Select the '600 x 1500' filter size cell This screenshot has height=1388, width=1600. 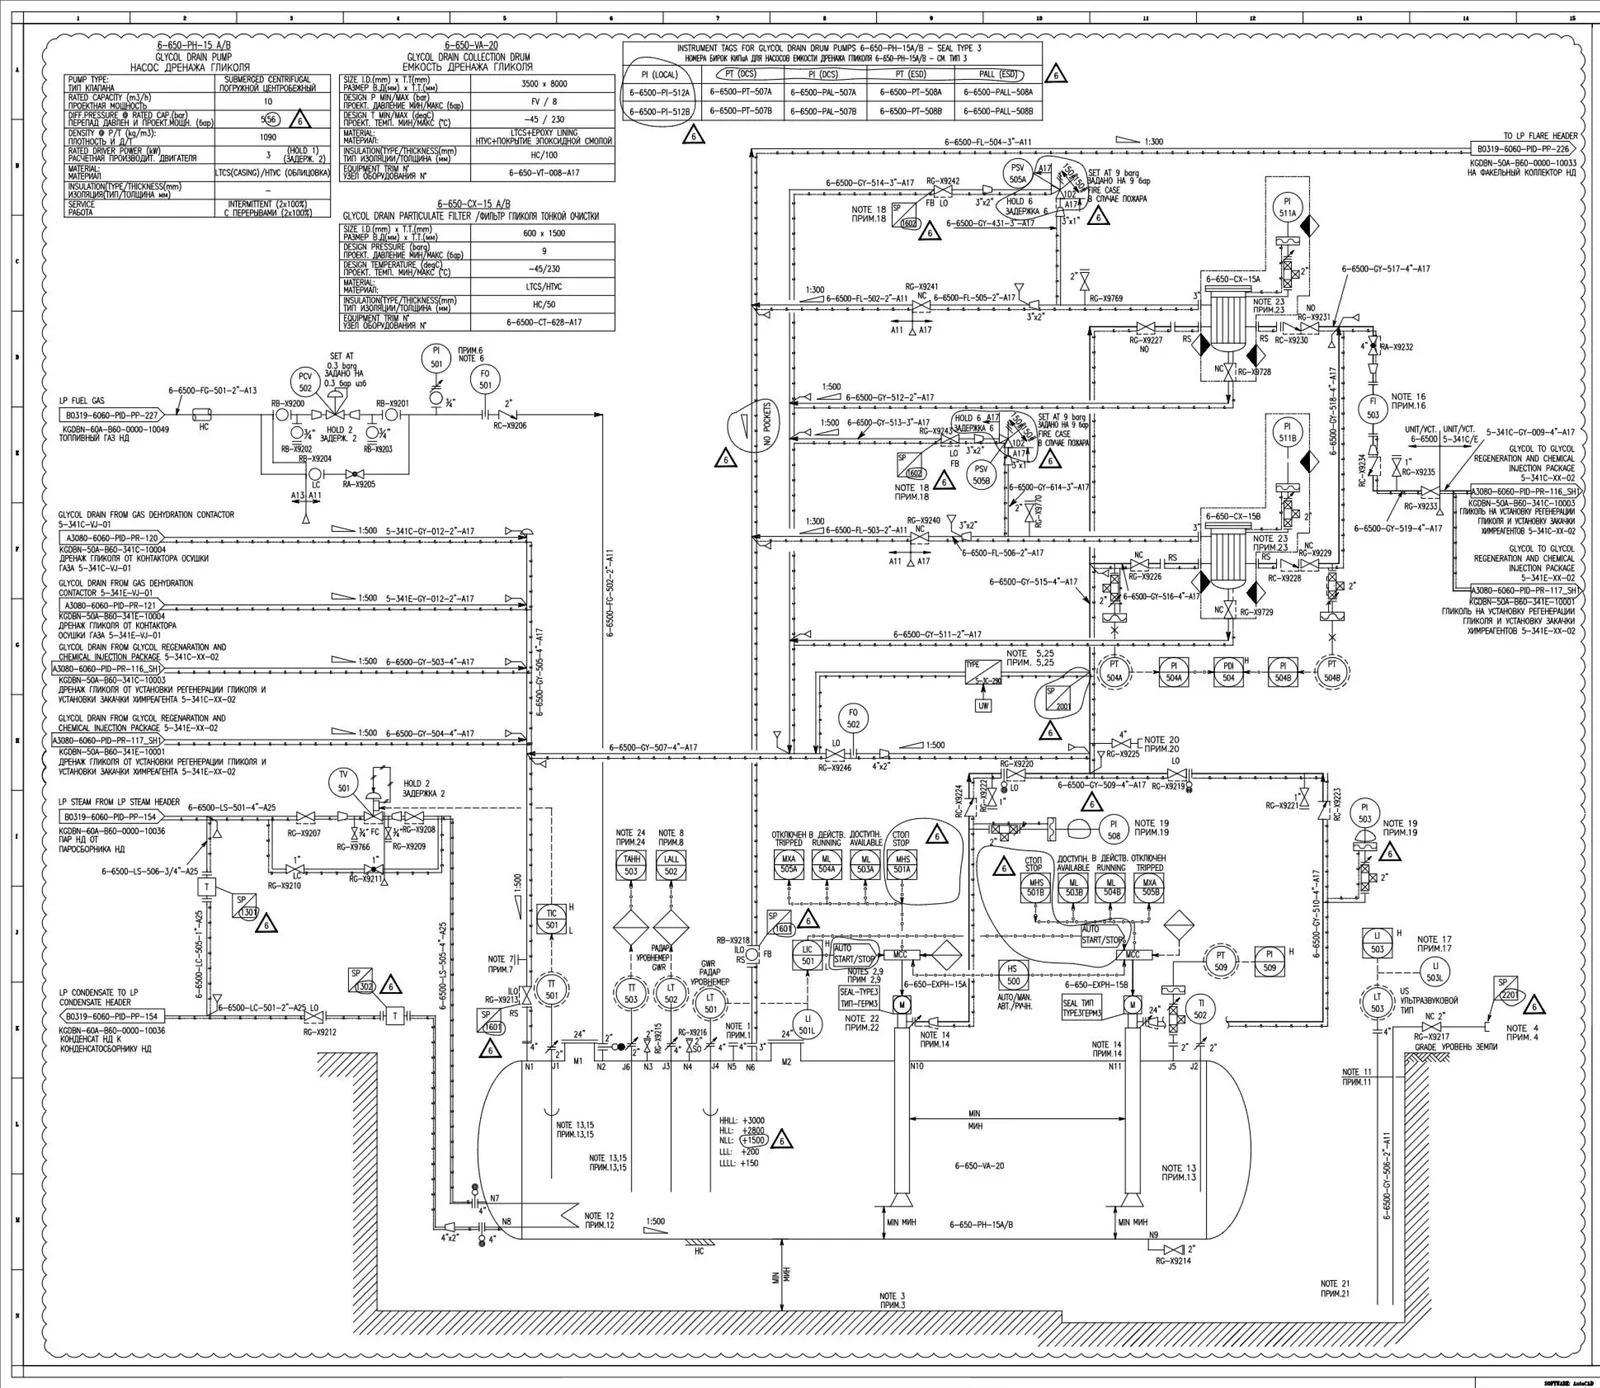point(544,233)
